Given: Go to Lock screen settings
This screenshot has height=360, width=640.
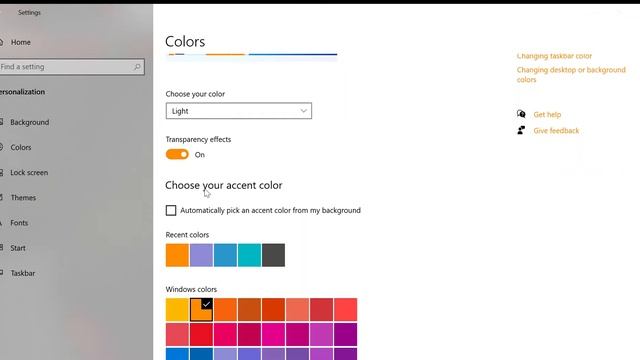Looking at the screenshot, I should (x=29, y=173).
